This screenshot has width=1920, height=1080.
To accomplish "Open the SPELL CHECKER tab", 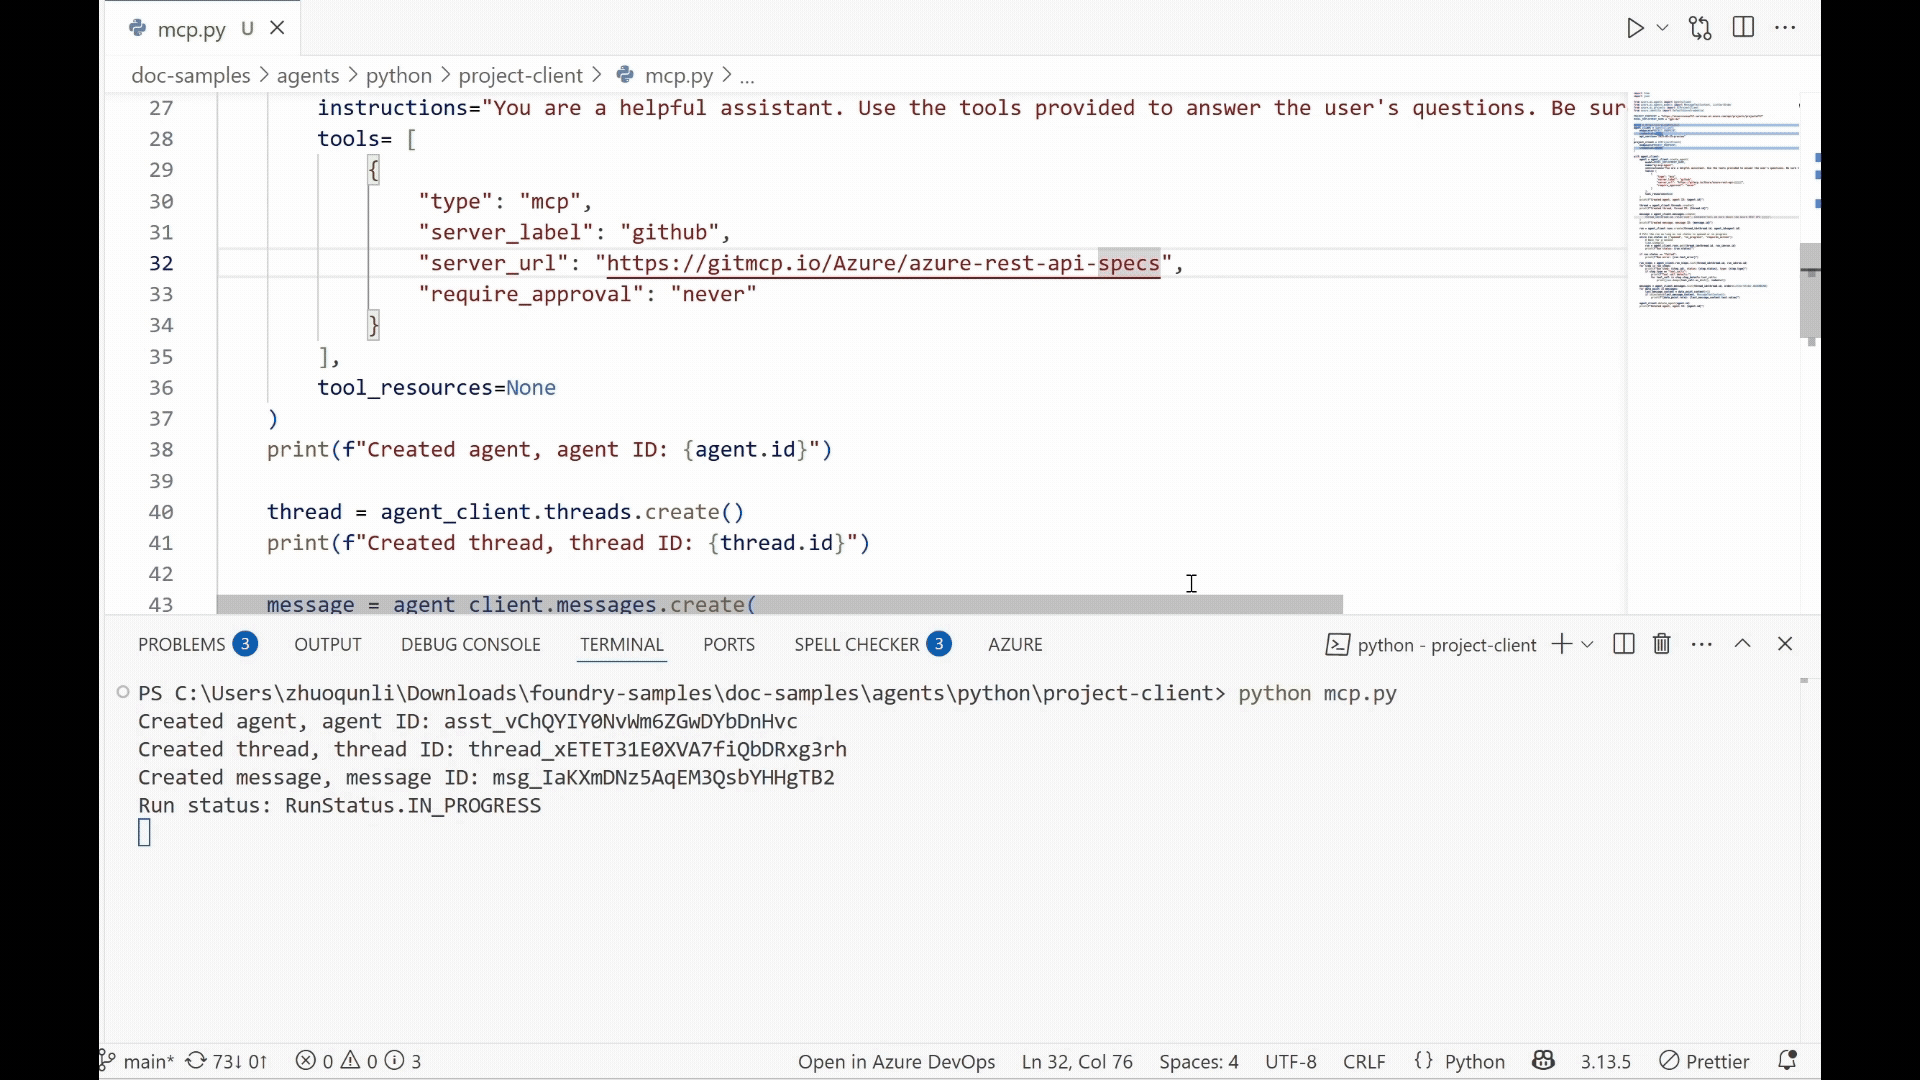I will coord(856,644).
